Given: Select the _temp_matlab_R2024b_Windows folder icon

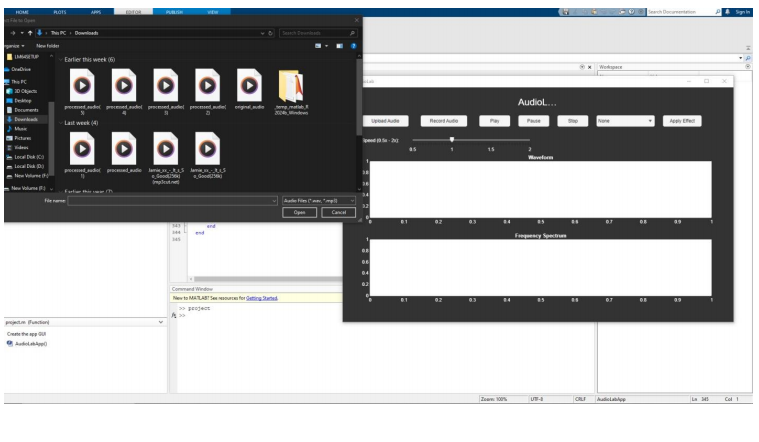Looking at the screenshot, I should coord(291,86).
